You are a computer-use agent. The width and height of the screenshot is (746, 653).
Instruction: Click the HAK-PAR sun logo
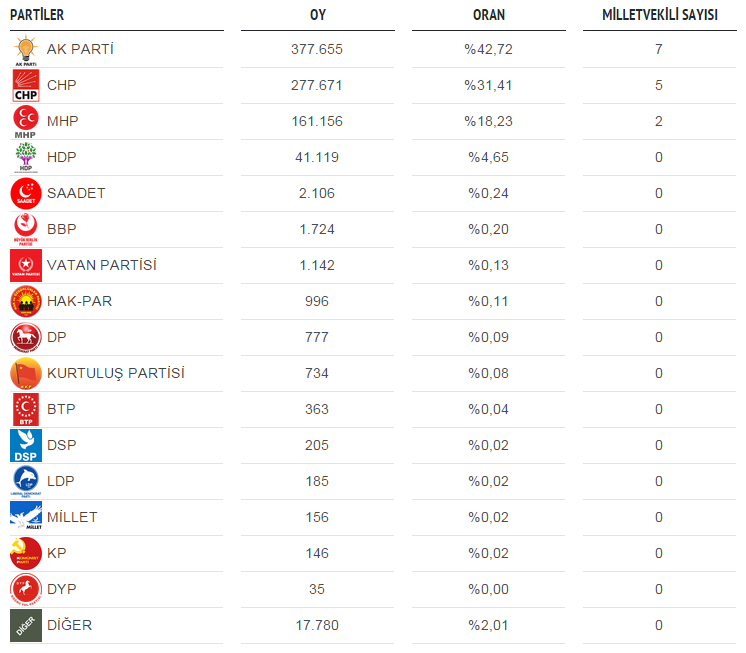pyautogui.click(x=26, y=302)
